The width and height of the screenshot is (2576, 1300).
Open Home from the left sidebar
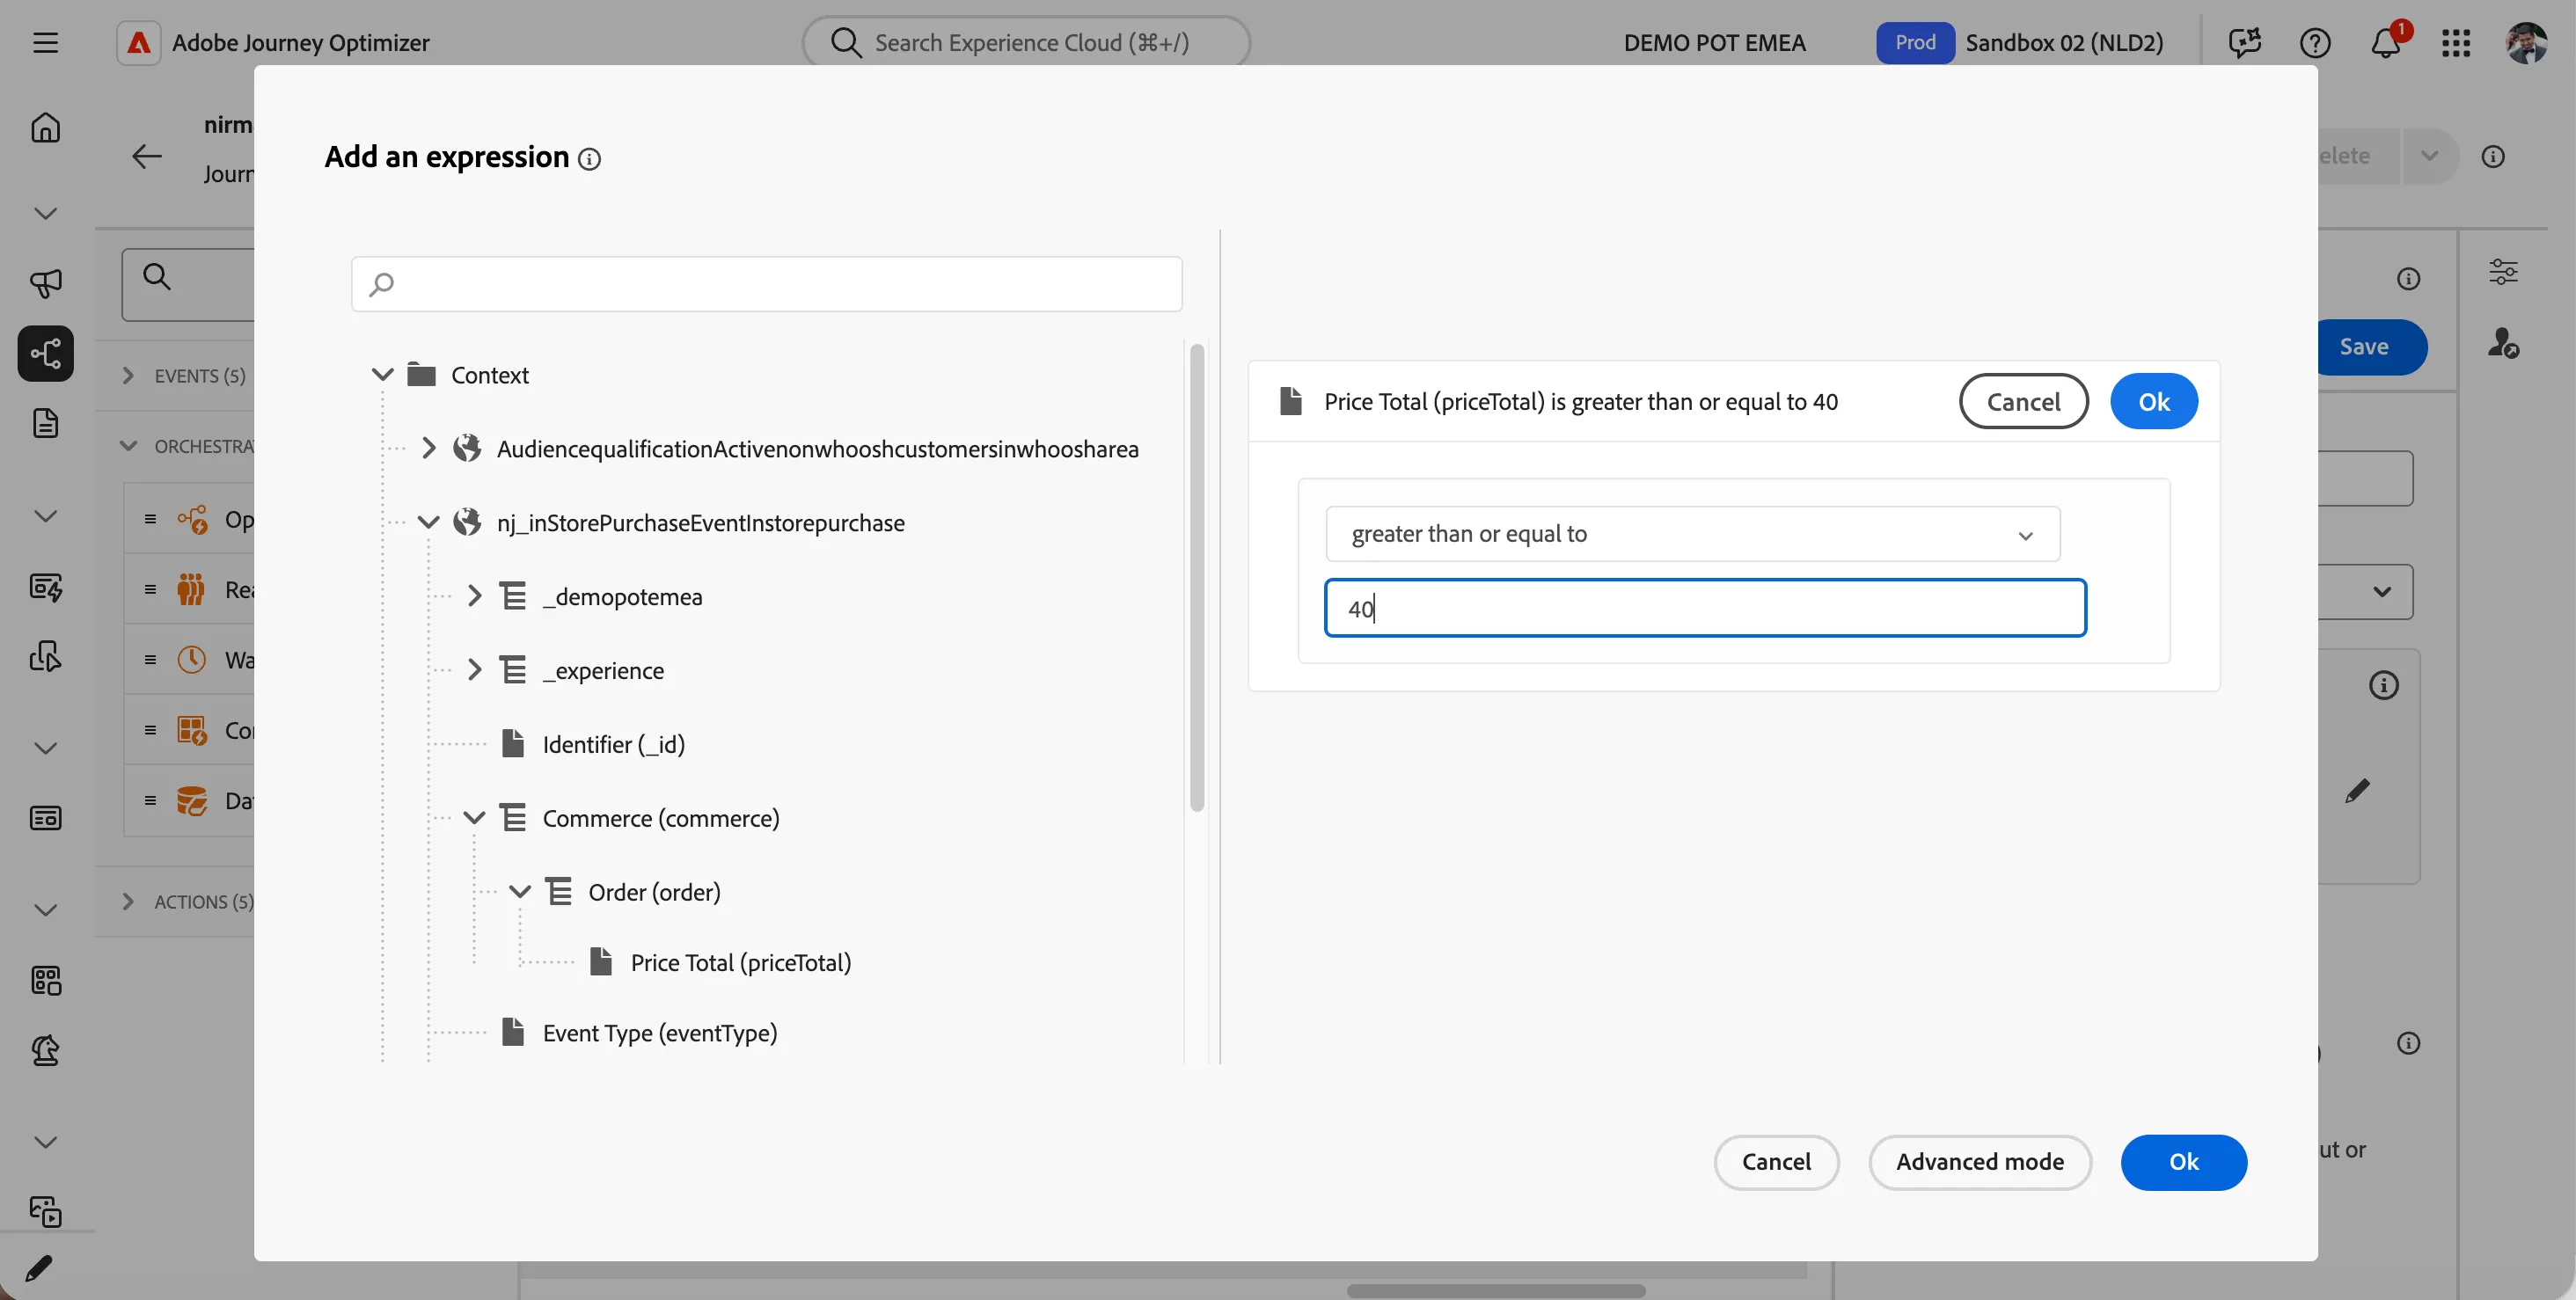click(x=45, y=128)
